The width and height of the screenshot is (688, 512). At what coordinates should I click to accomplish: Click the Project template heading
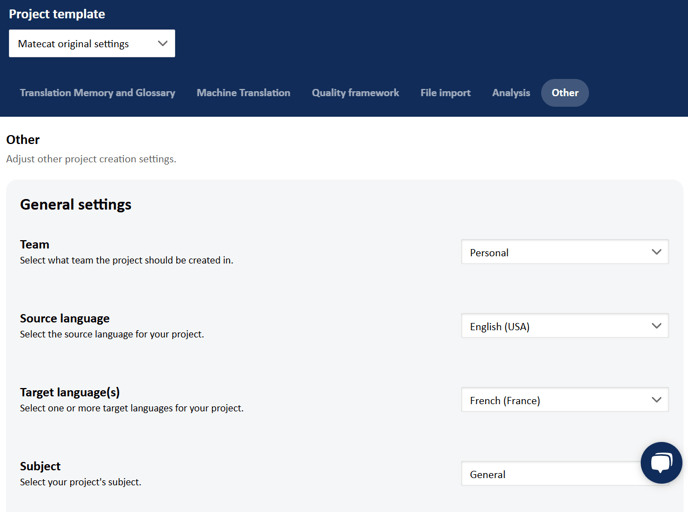pyautogui.click(x=57, y=14)
